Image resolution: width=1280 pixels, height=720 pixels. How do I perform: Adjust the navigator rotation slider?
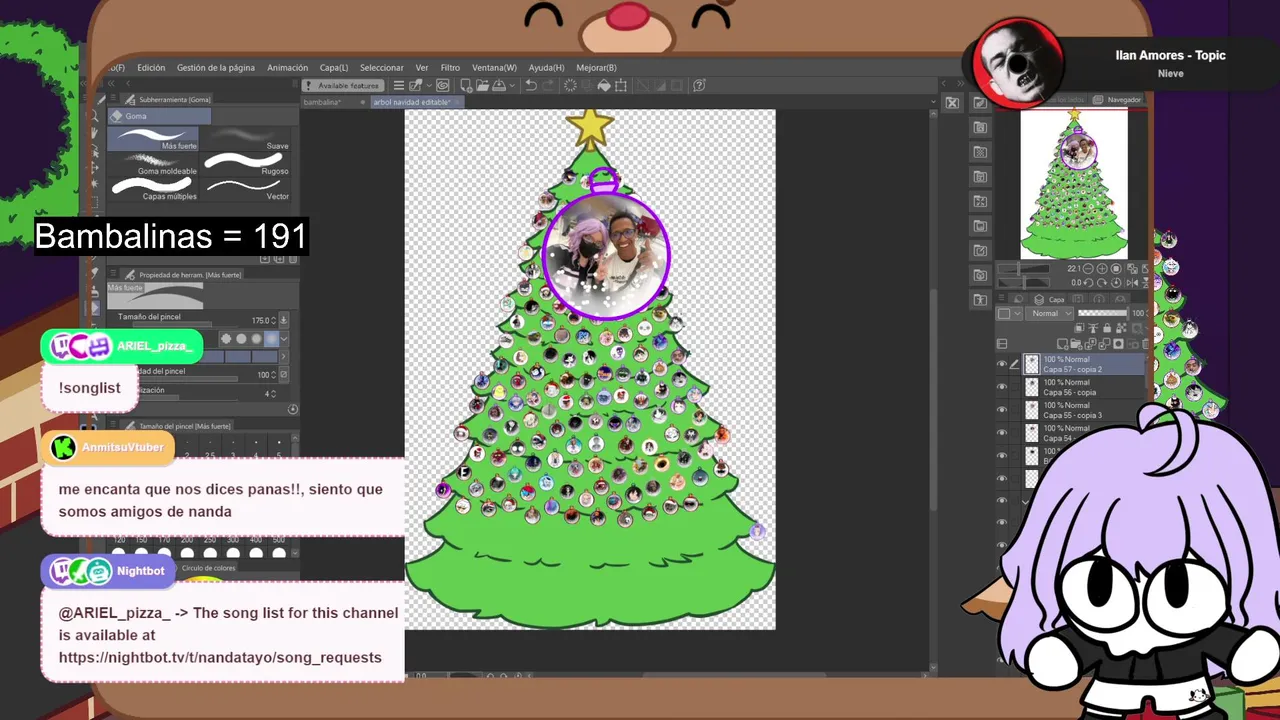[x=1023, y=283]
